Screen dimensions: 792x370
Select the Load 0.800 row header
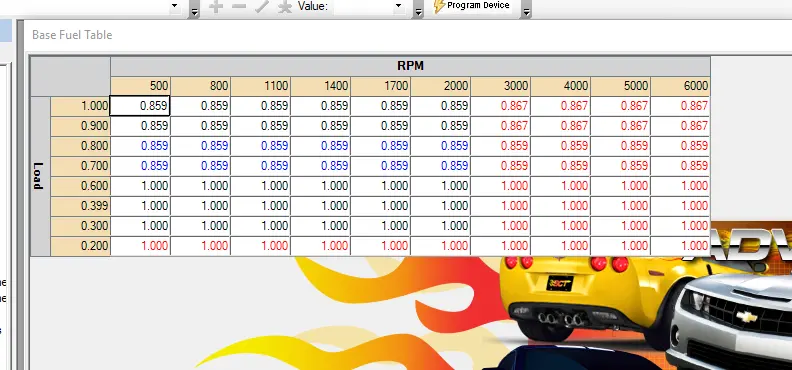tap(80, 146)
